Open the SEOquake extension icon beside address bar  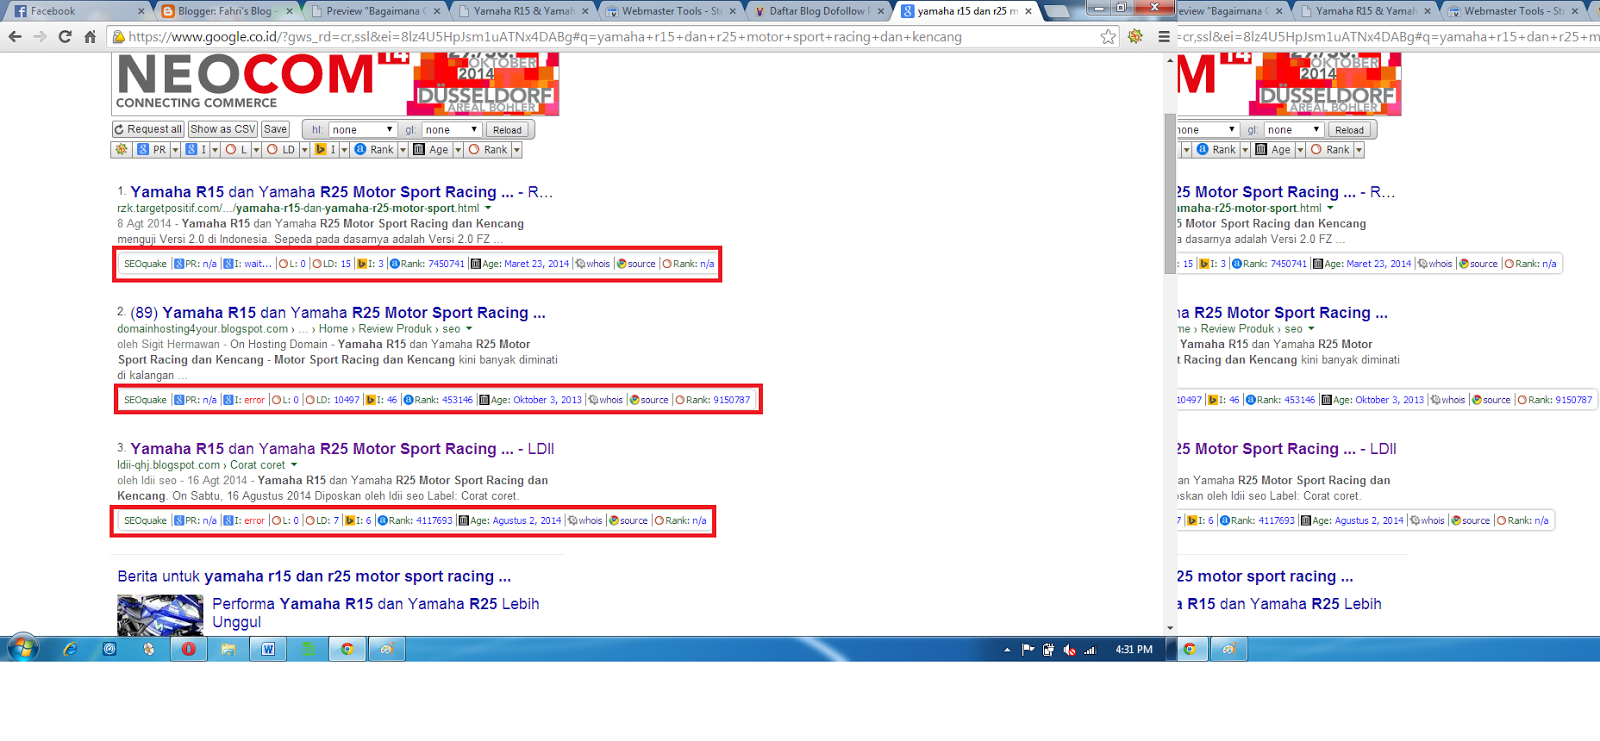1135,36
